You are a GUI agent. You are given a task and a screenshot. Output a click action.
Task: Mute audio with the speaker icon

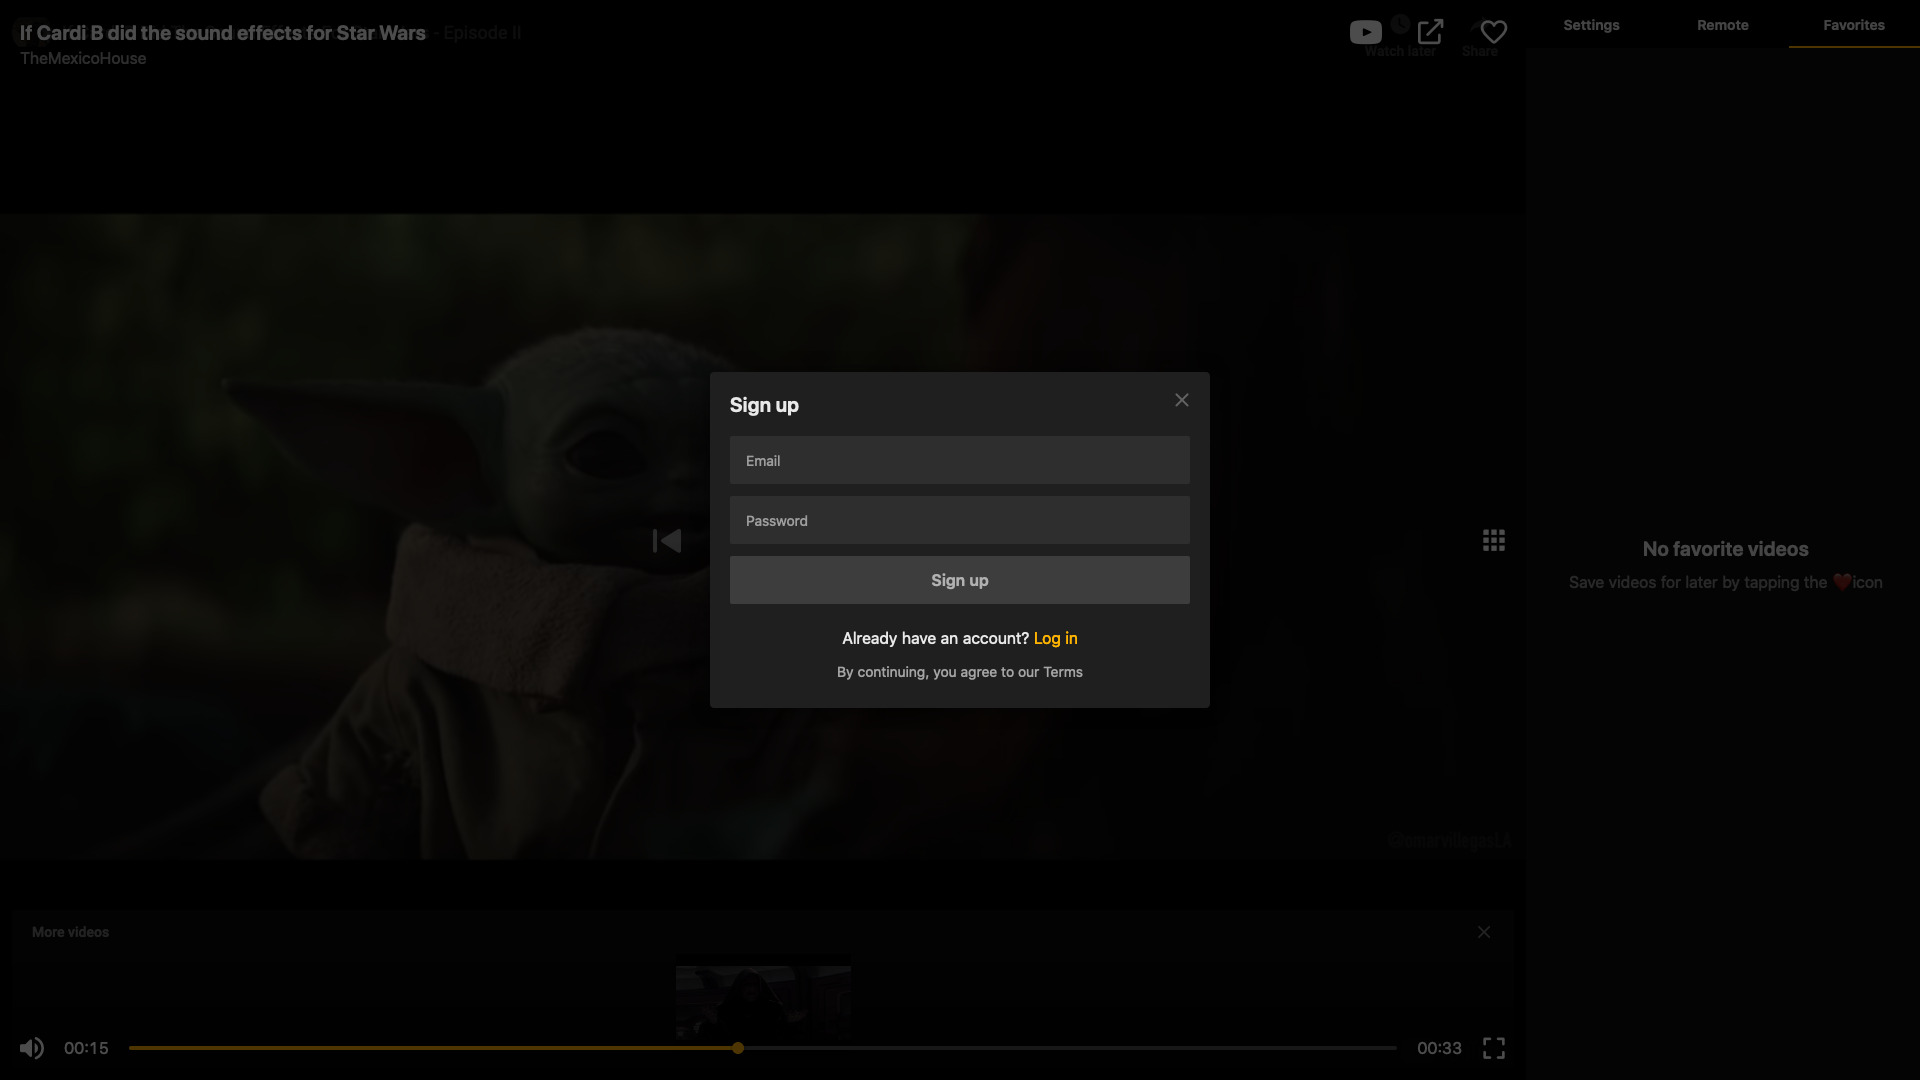(x=32, y=1048)
